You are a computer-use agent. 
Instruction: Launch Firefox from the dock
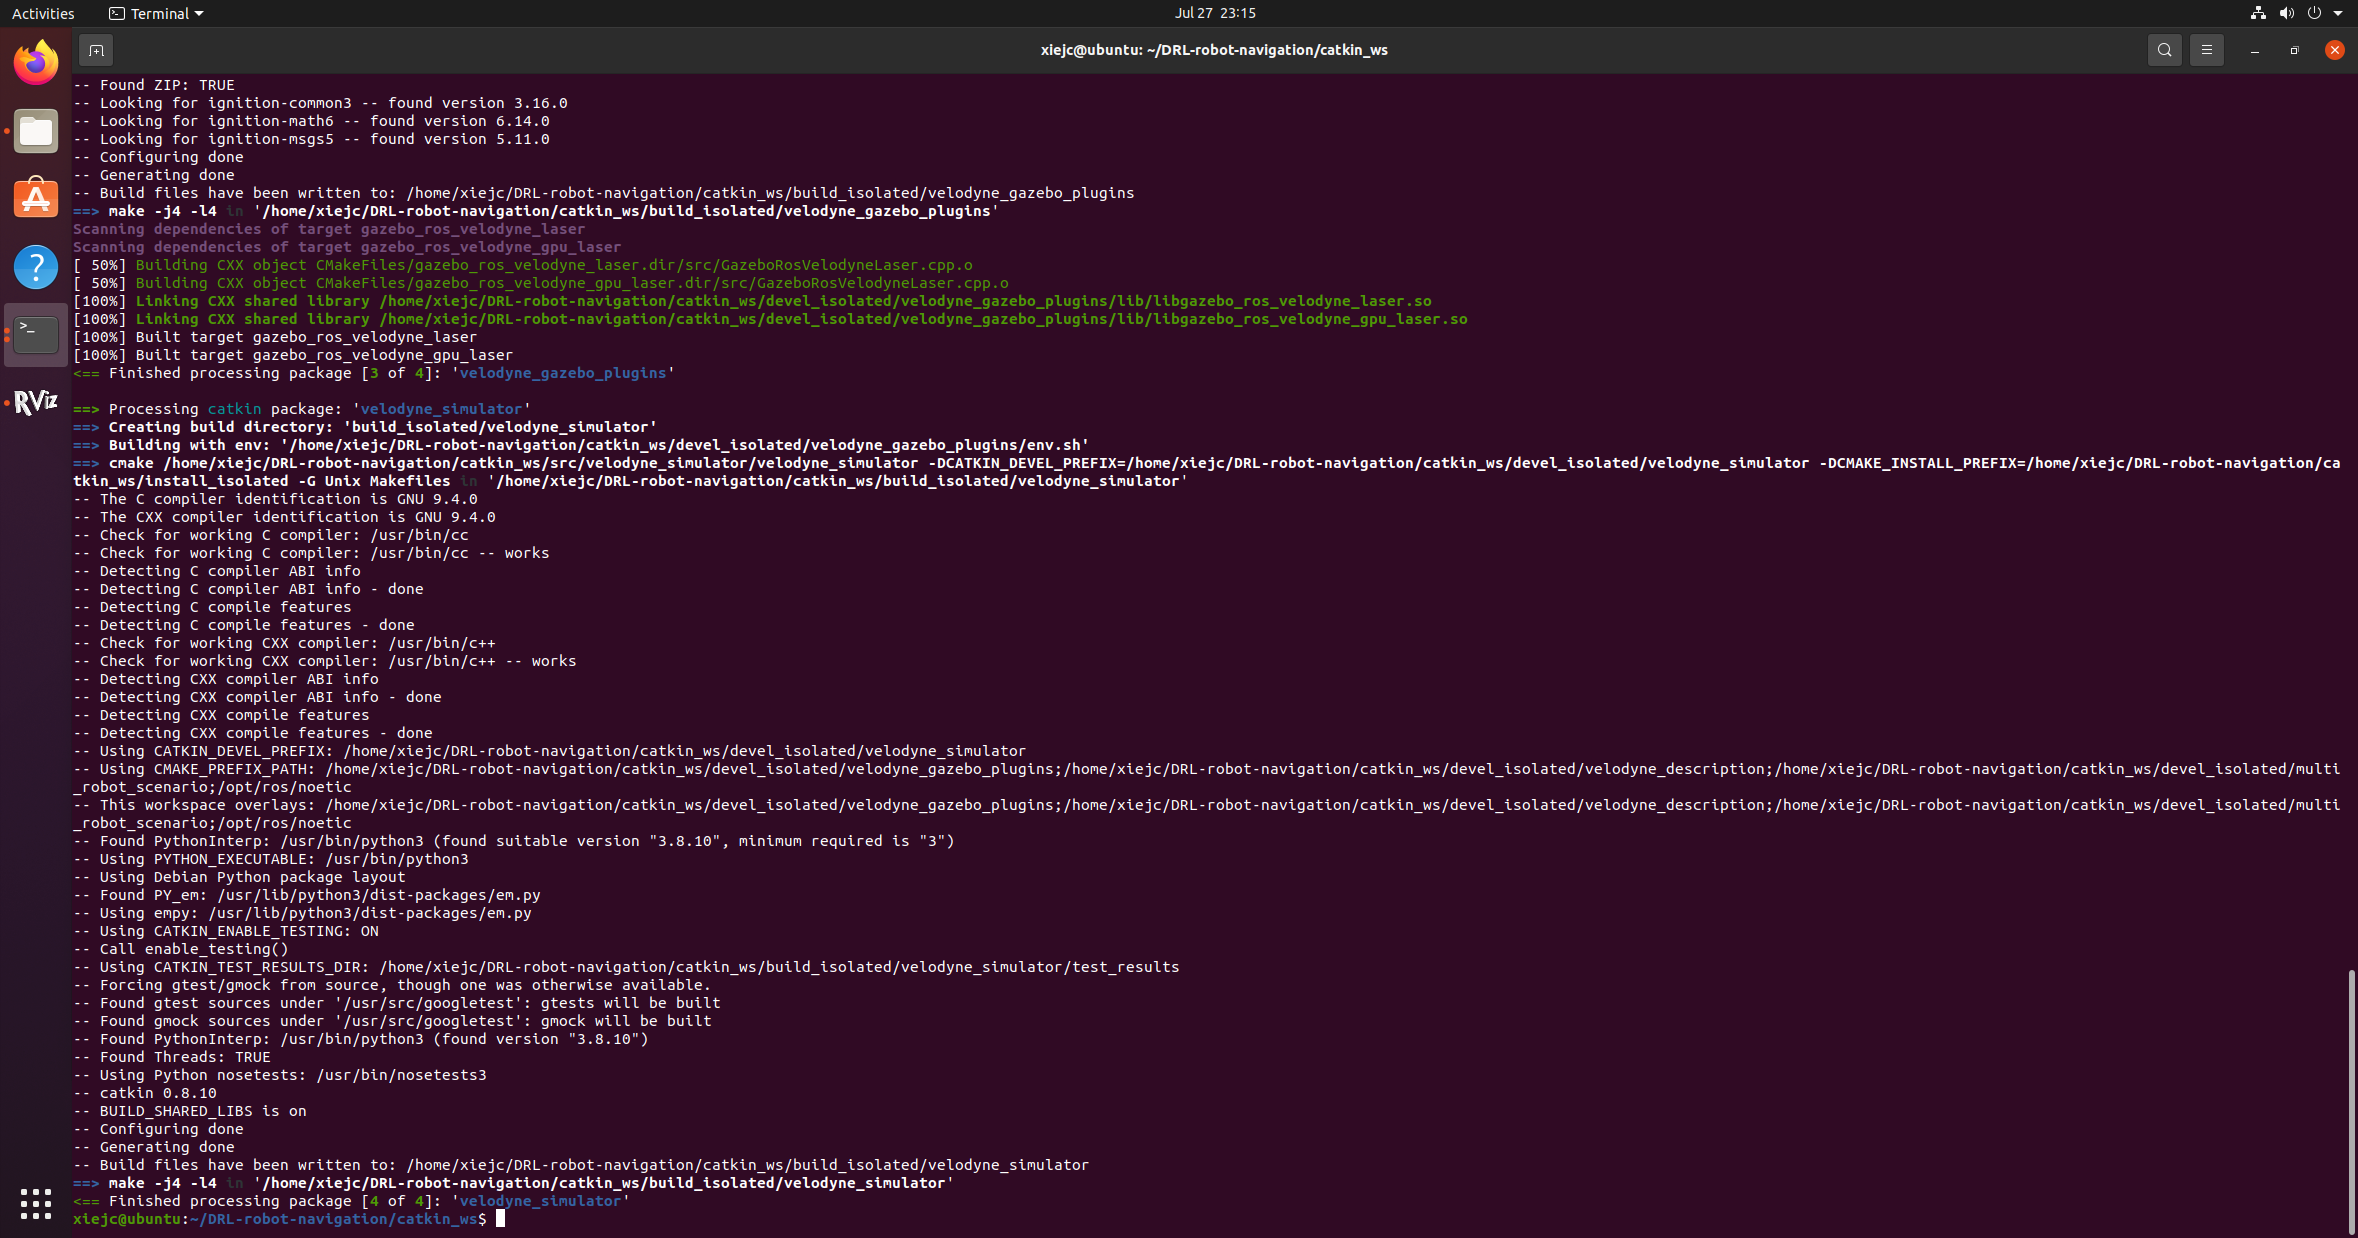(x=35, y=62)
